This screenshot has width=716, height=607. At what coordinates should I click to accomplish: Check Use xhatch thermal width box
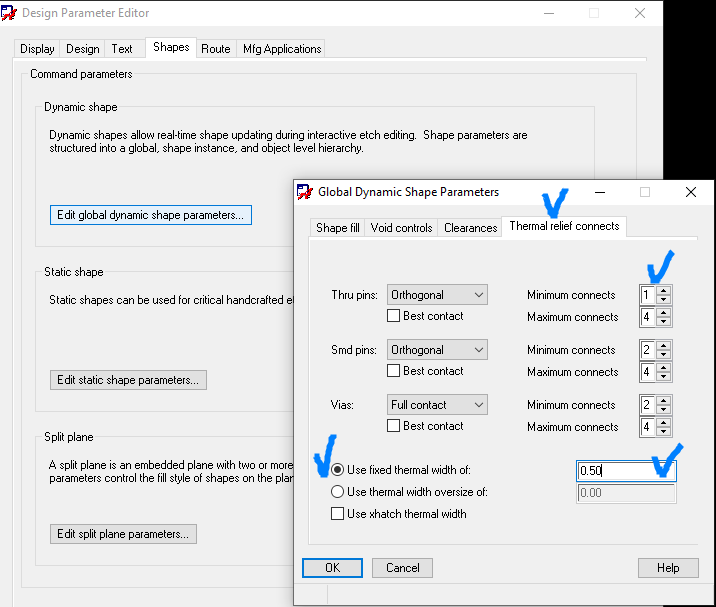(x=337, y=513)
